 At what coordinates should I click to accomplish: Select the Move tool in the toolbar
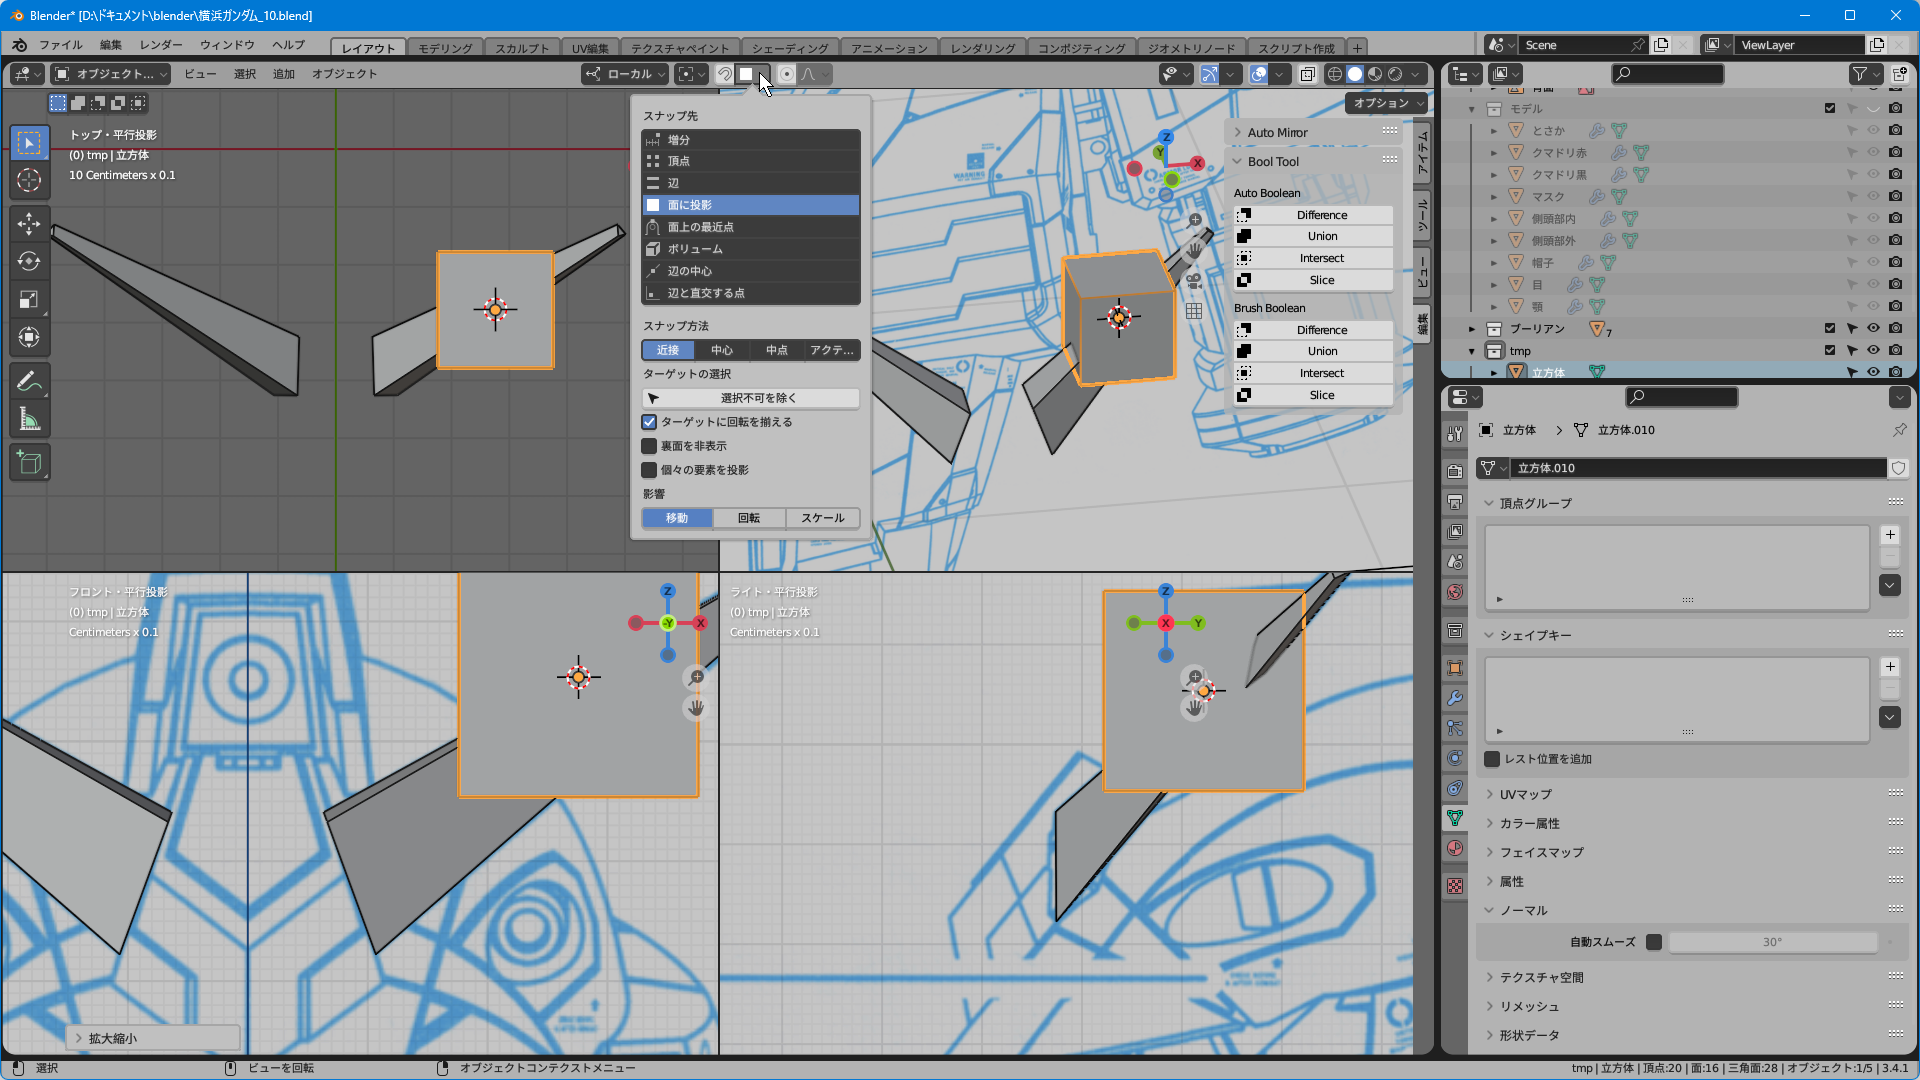(x=29, y=222)
